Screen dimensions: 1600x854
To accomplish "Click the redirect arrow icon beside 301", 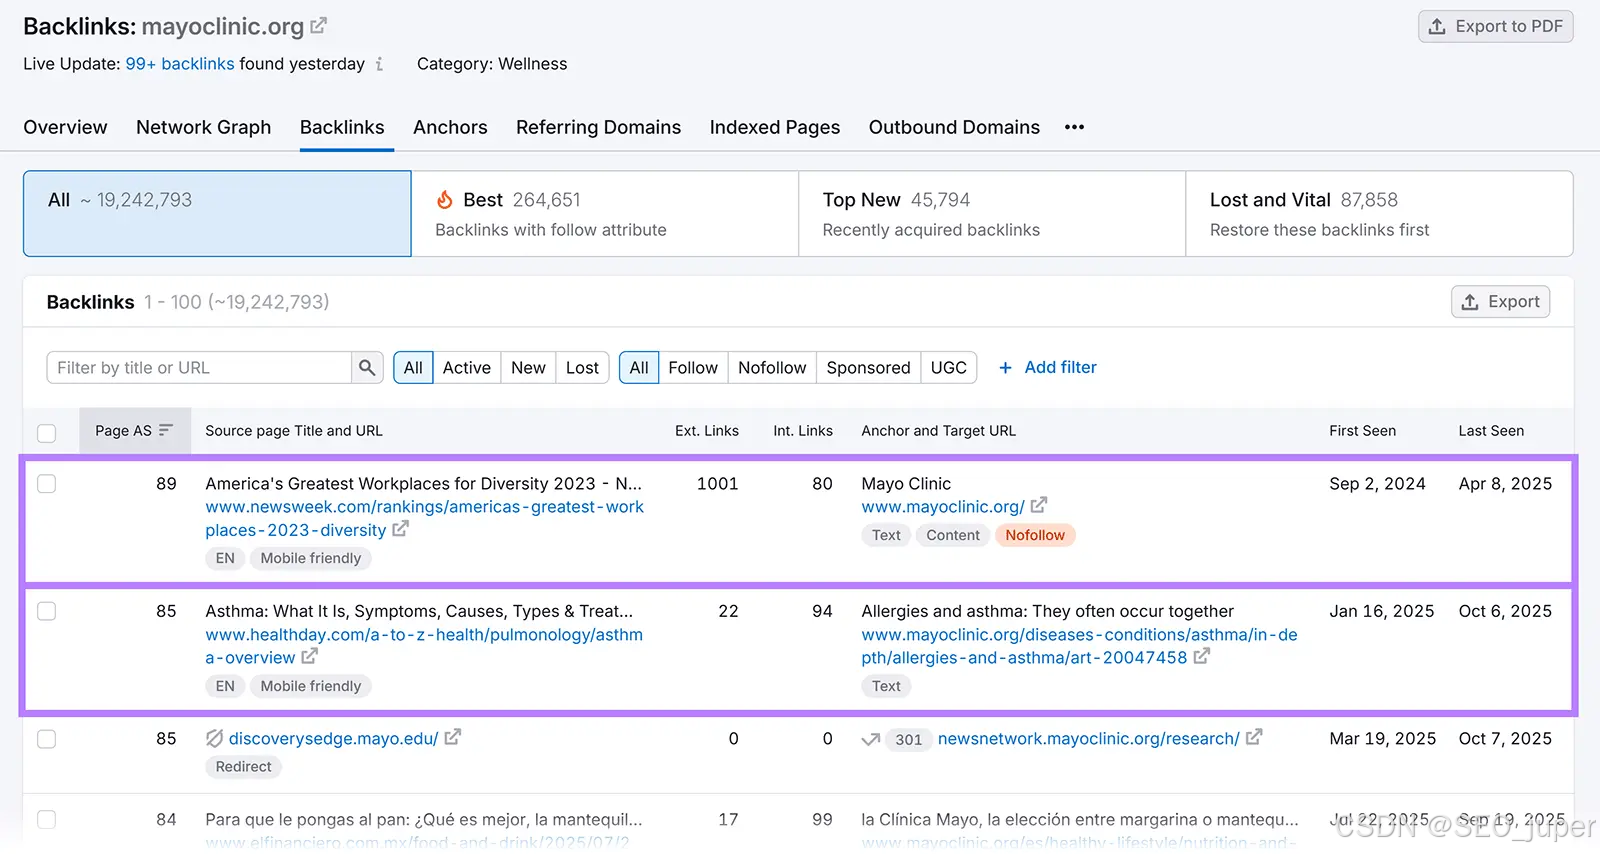I will pyautogui.click(x=871, y=739).
